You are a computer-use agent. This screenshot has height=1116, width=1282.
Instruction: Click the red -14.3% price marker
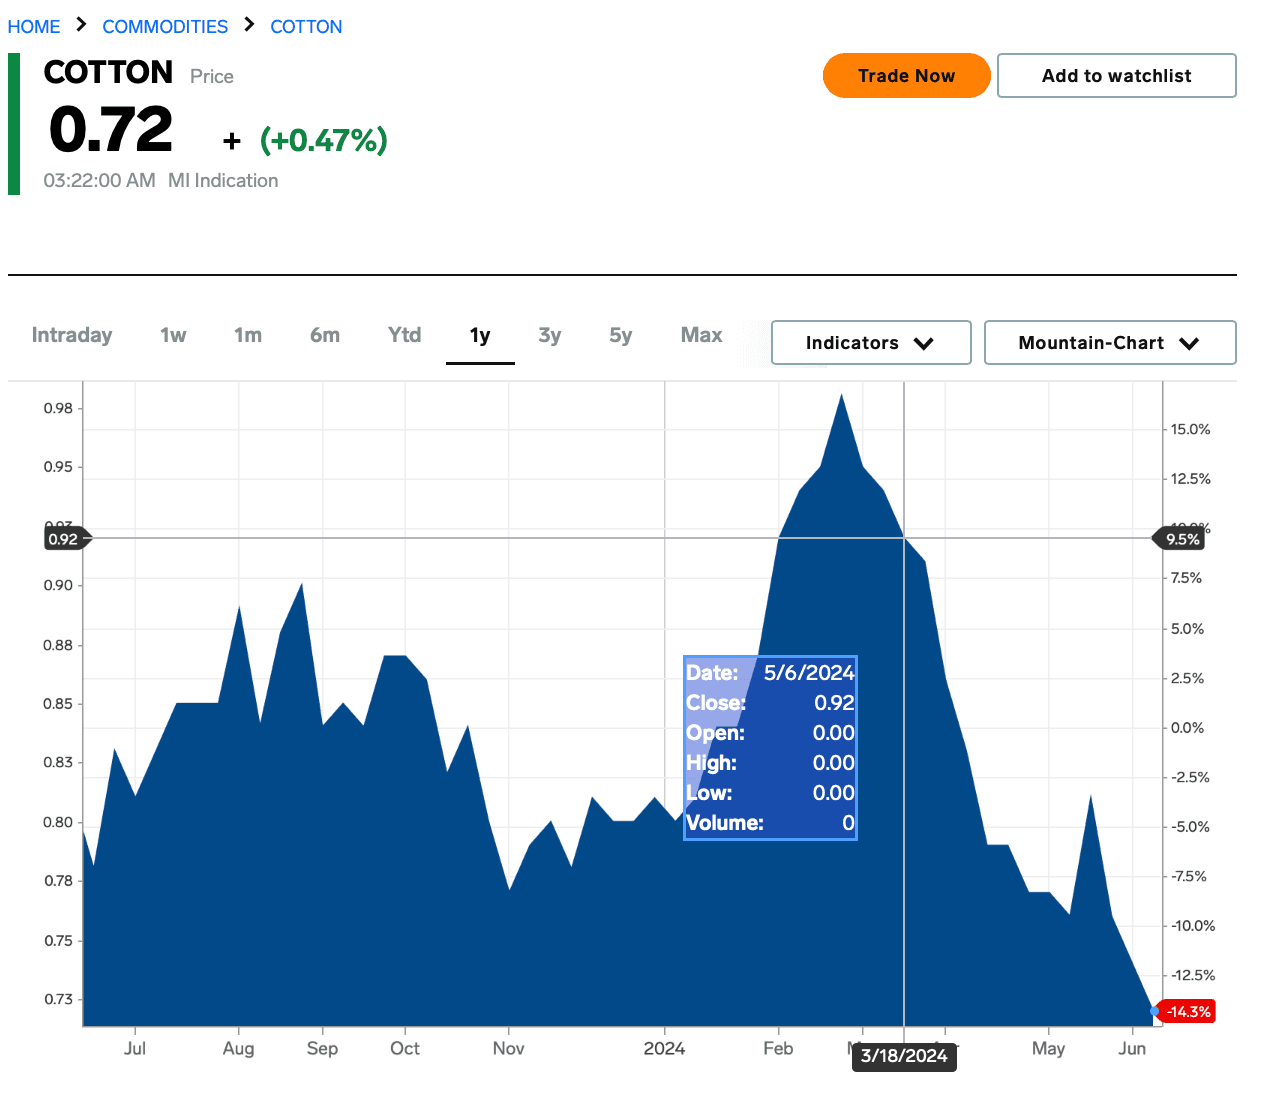(x=1188, y=1012)
